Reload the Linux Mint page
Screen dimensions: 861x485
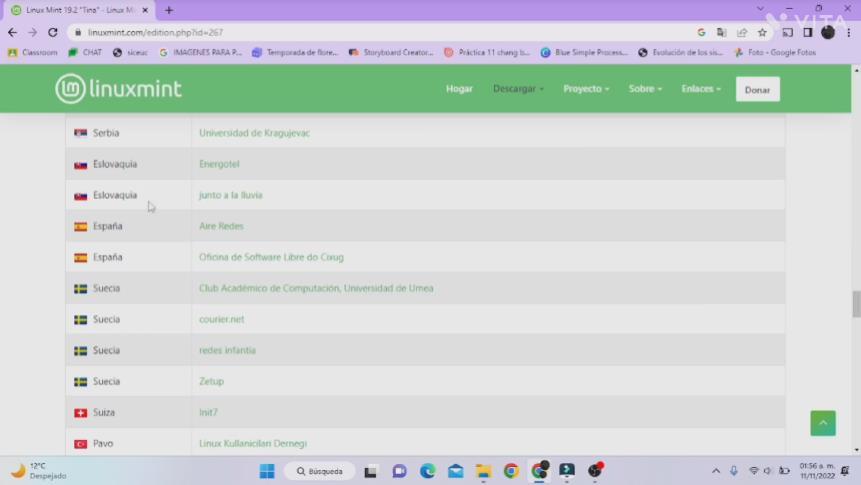[53, 33]
